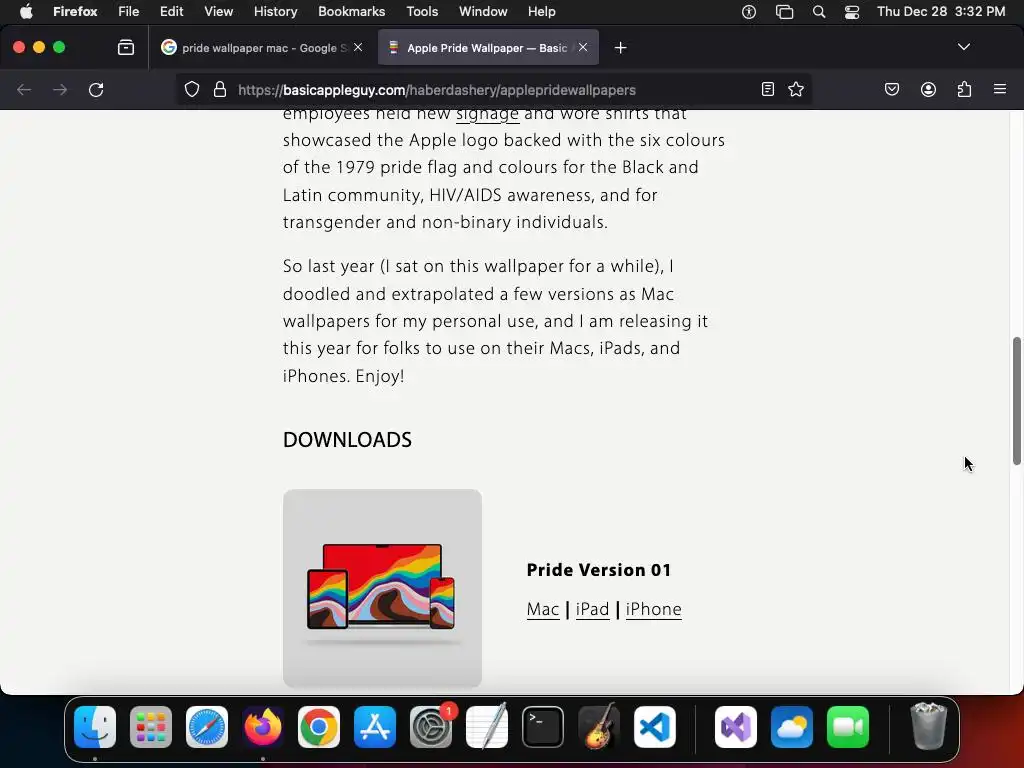This screenshot has height=768, width=1024.
Task: Launch Terminal from the Dock
Action: tap(543, 727)
